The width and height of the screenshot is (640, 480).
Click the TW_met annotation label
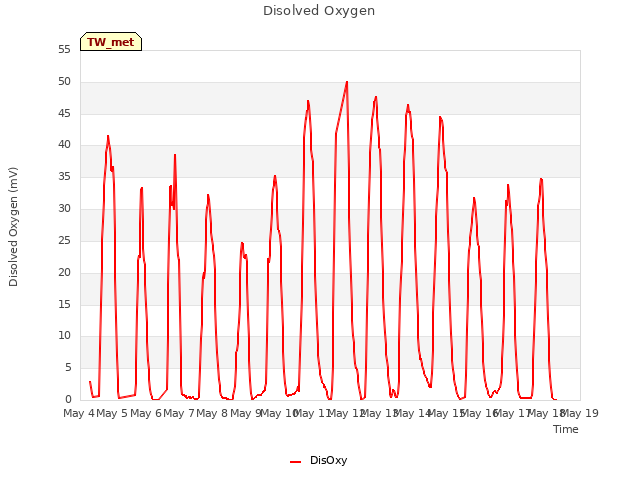(x=111, y=42)
